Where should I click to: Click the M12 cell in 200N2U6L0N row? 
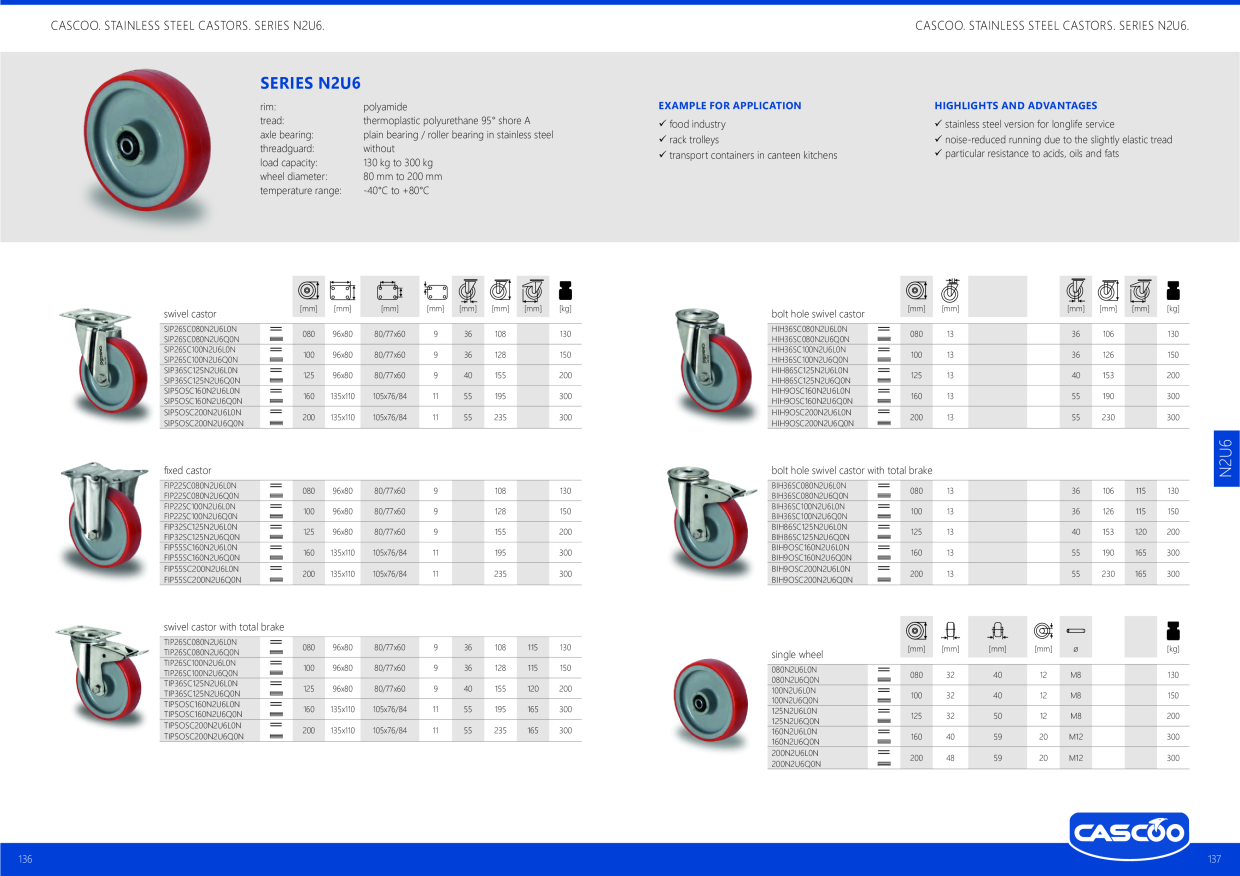click(1076, 758)
